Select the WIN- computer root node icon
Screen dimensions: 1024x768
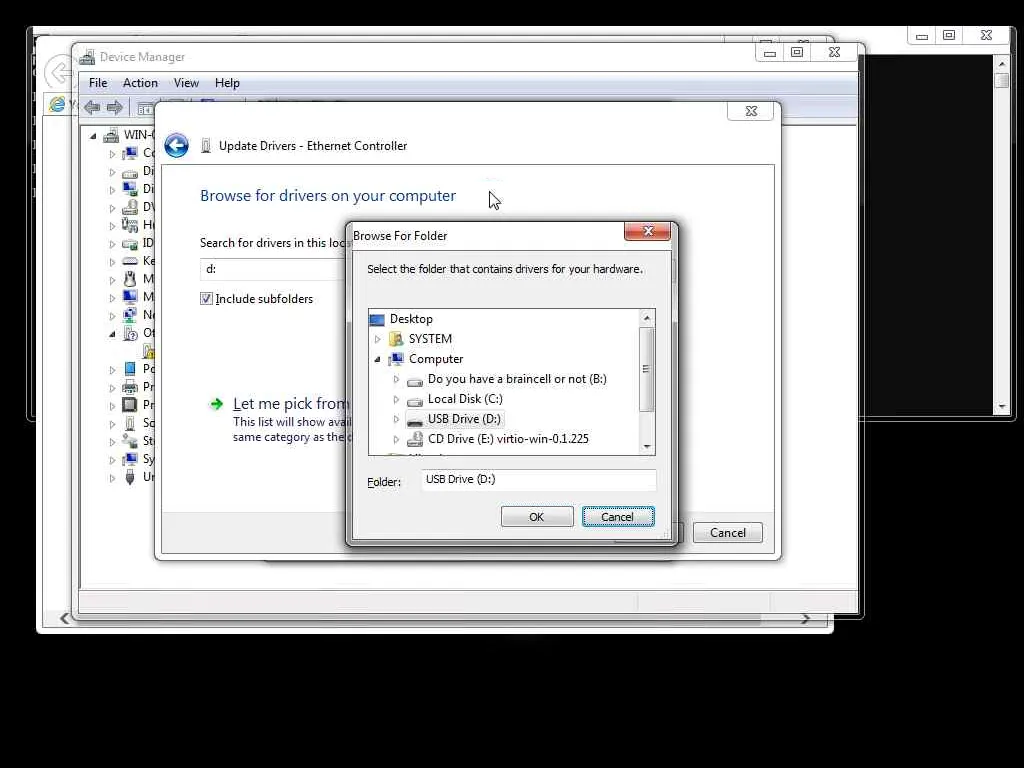(111, 135)
